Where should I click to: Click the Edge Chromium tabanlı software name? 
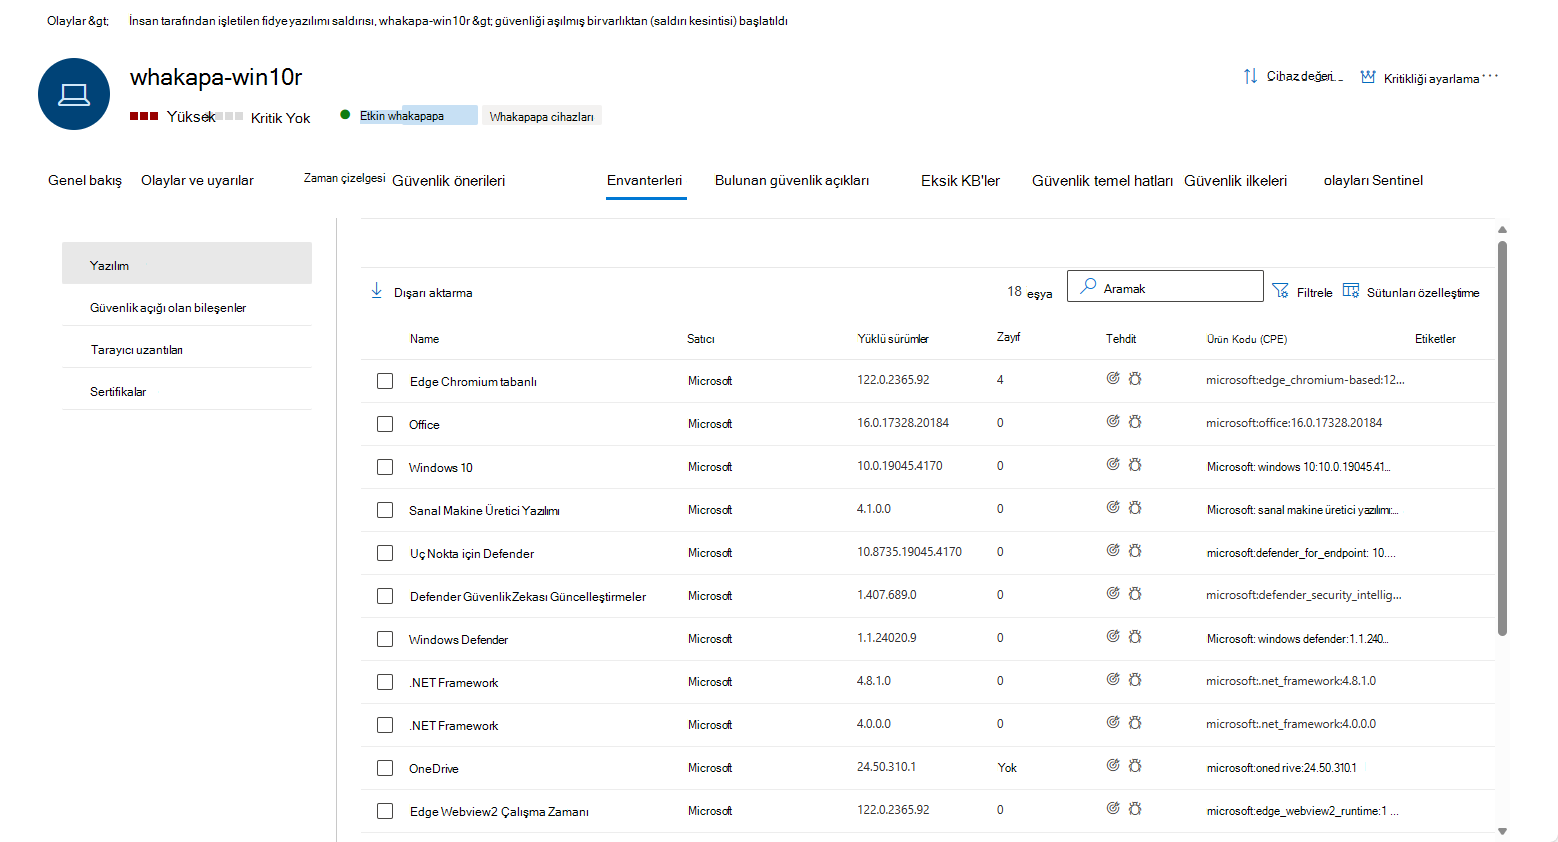[x=473, y=382]
